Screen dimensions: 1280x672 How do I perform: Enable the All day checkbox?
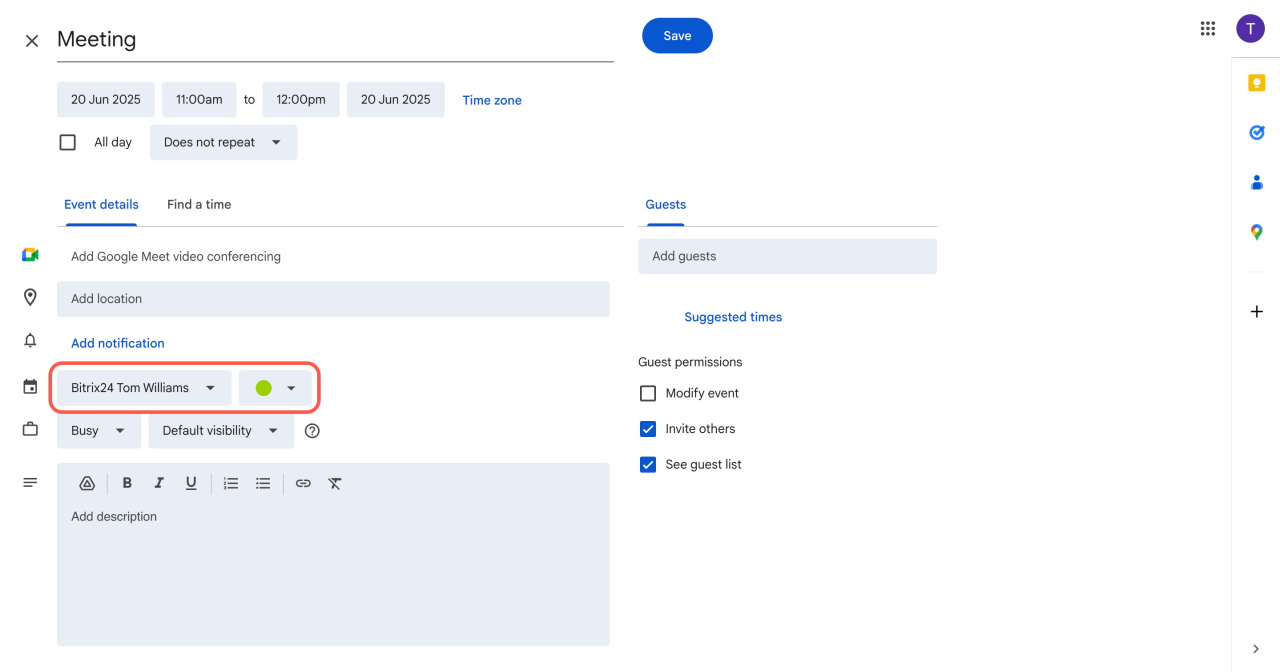(x=68, y=142)
